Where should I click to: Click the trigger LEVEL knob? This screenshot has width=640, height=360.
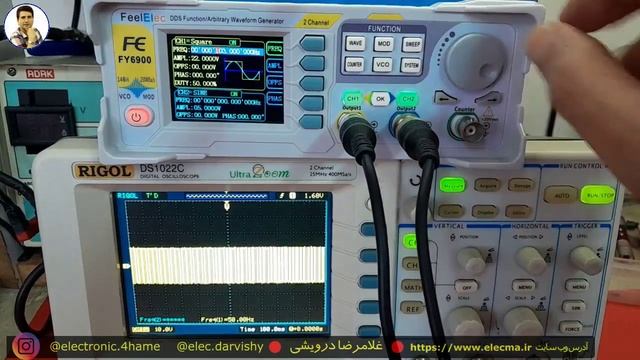pos(585,260)
